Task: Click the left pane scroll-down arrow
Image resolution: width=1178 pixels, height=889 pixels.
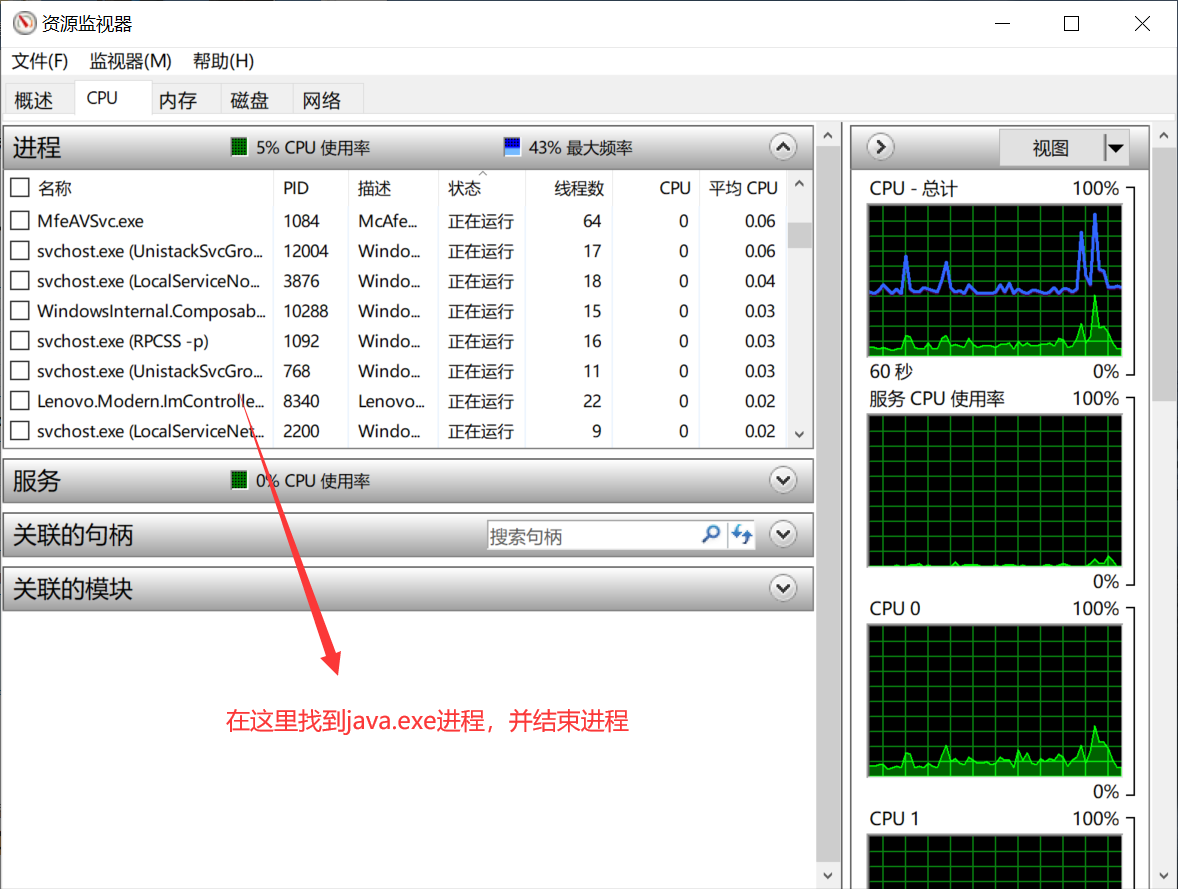Action: pyautogui.click(x=828, y=875)
